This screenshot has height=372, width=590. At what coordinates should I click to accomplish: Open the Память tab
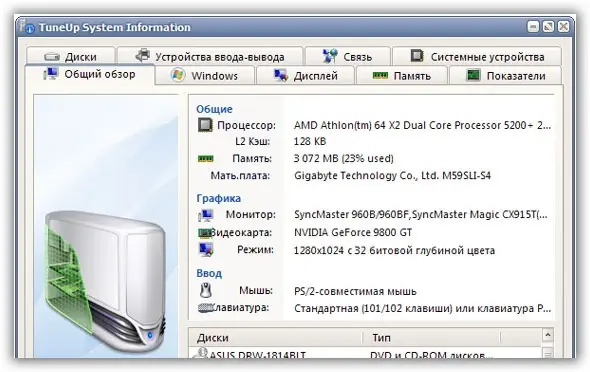coord(401,76)
